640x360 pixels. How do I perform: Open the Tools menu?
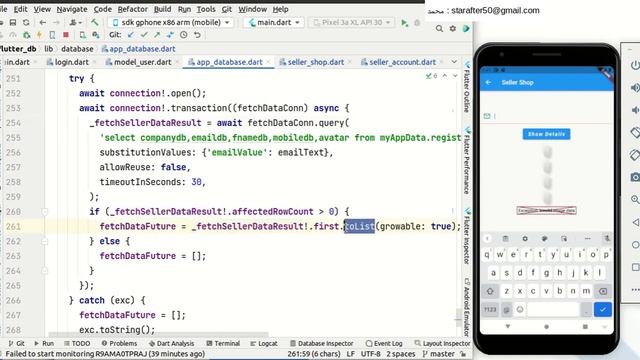tap(206, 9)
